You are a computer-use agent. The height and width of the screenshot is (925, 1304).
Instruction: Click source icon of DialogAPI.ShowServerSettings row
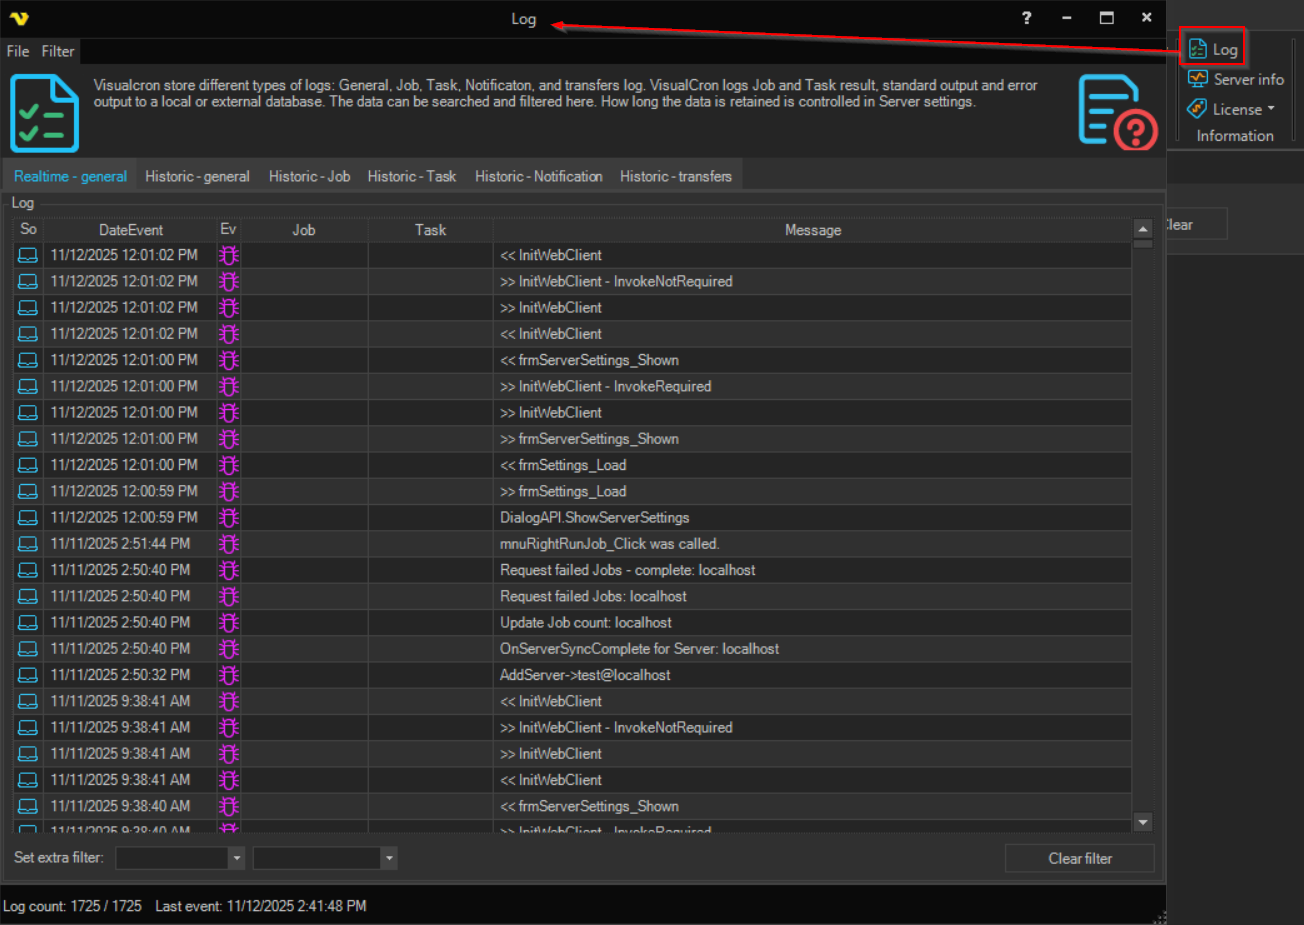point(28,518)
